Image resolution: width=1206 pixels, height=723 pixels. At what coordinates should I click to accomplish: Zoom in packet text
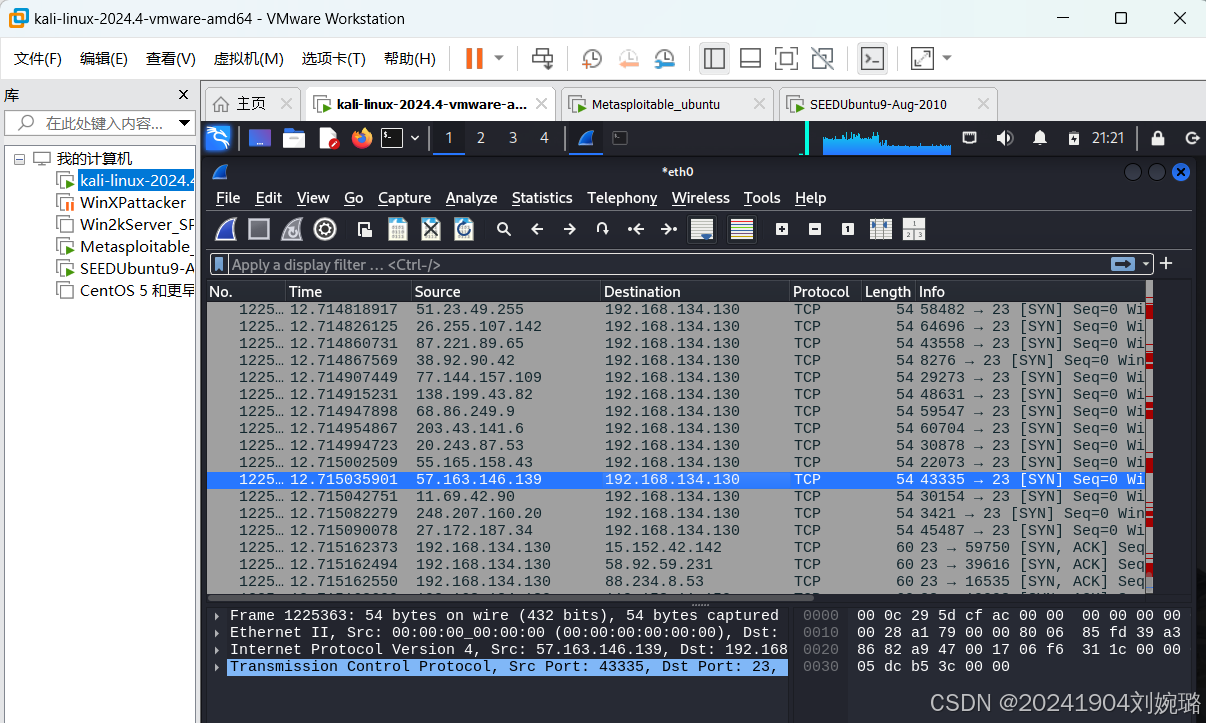point(782,230)
